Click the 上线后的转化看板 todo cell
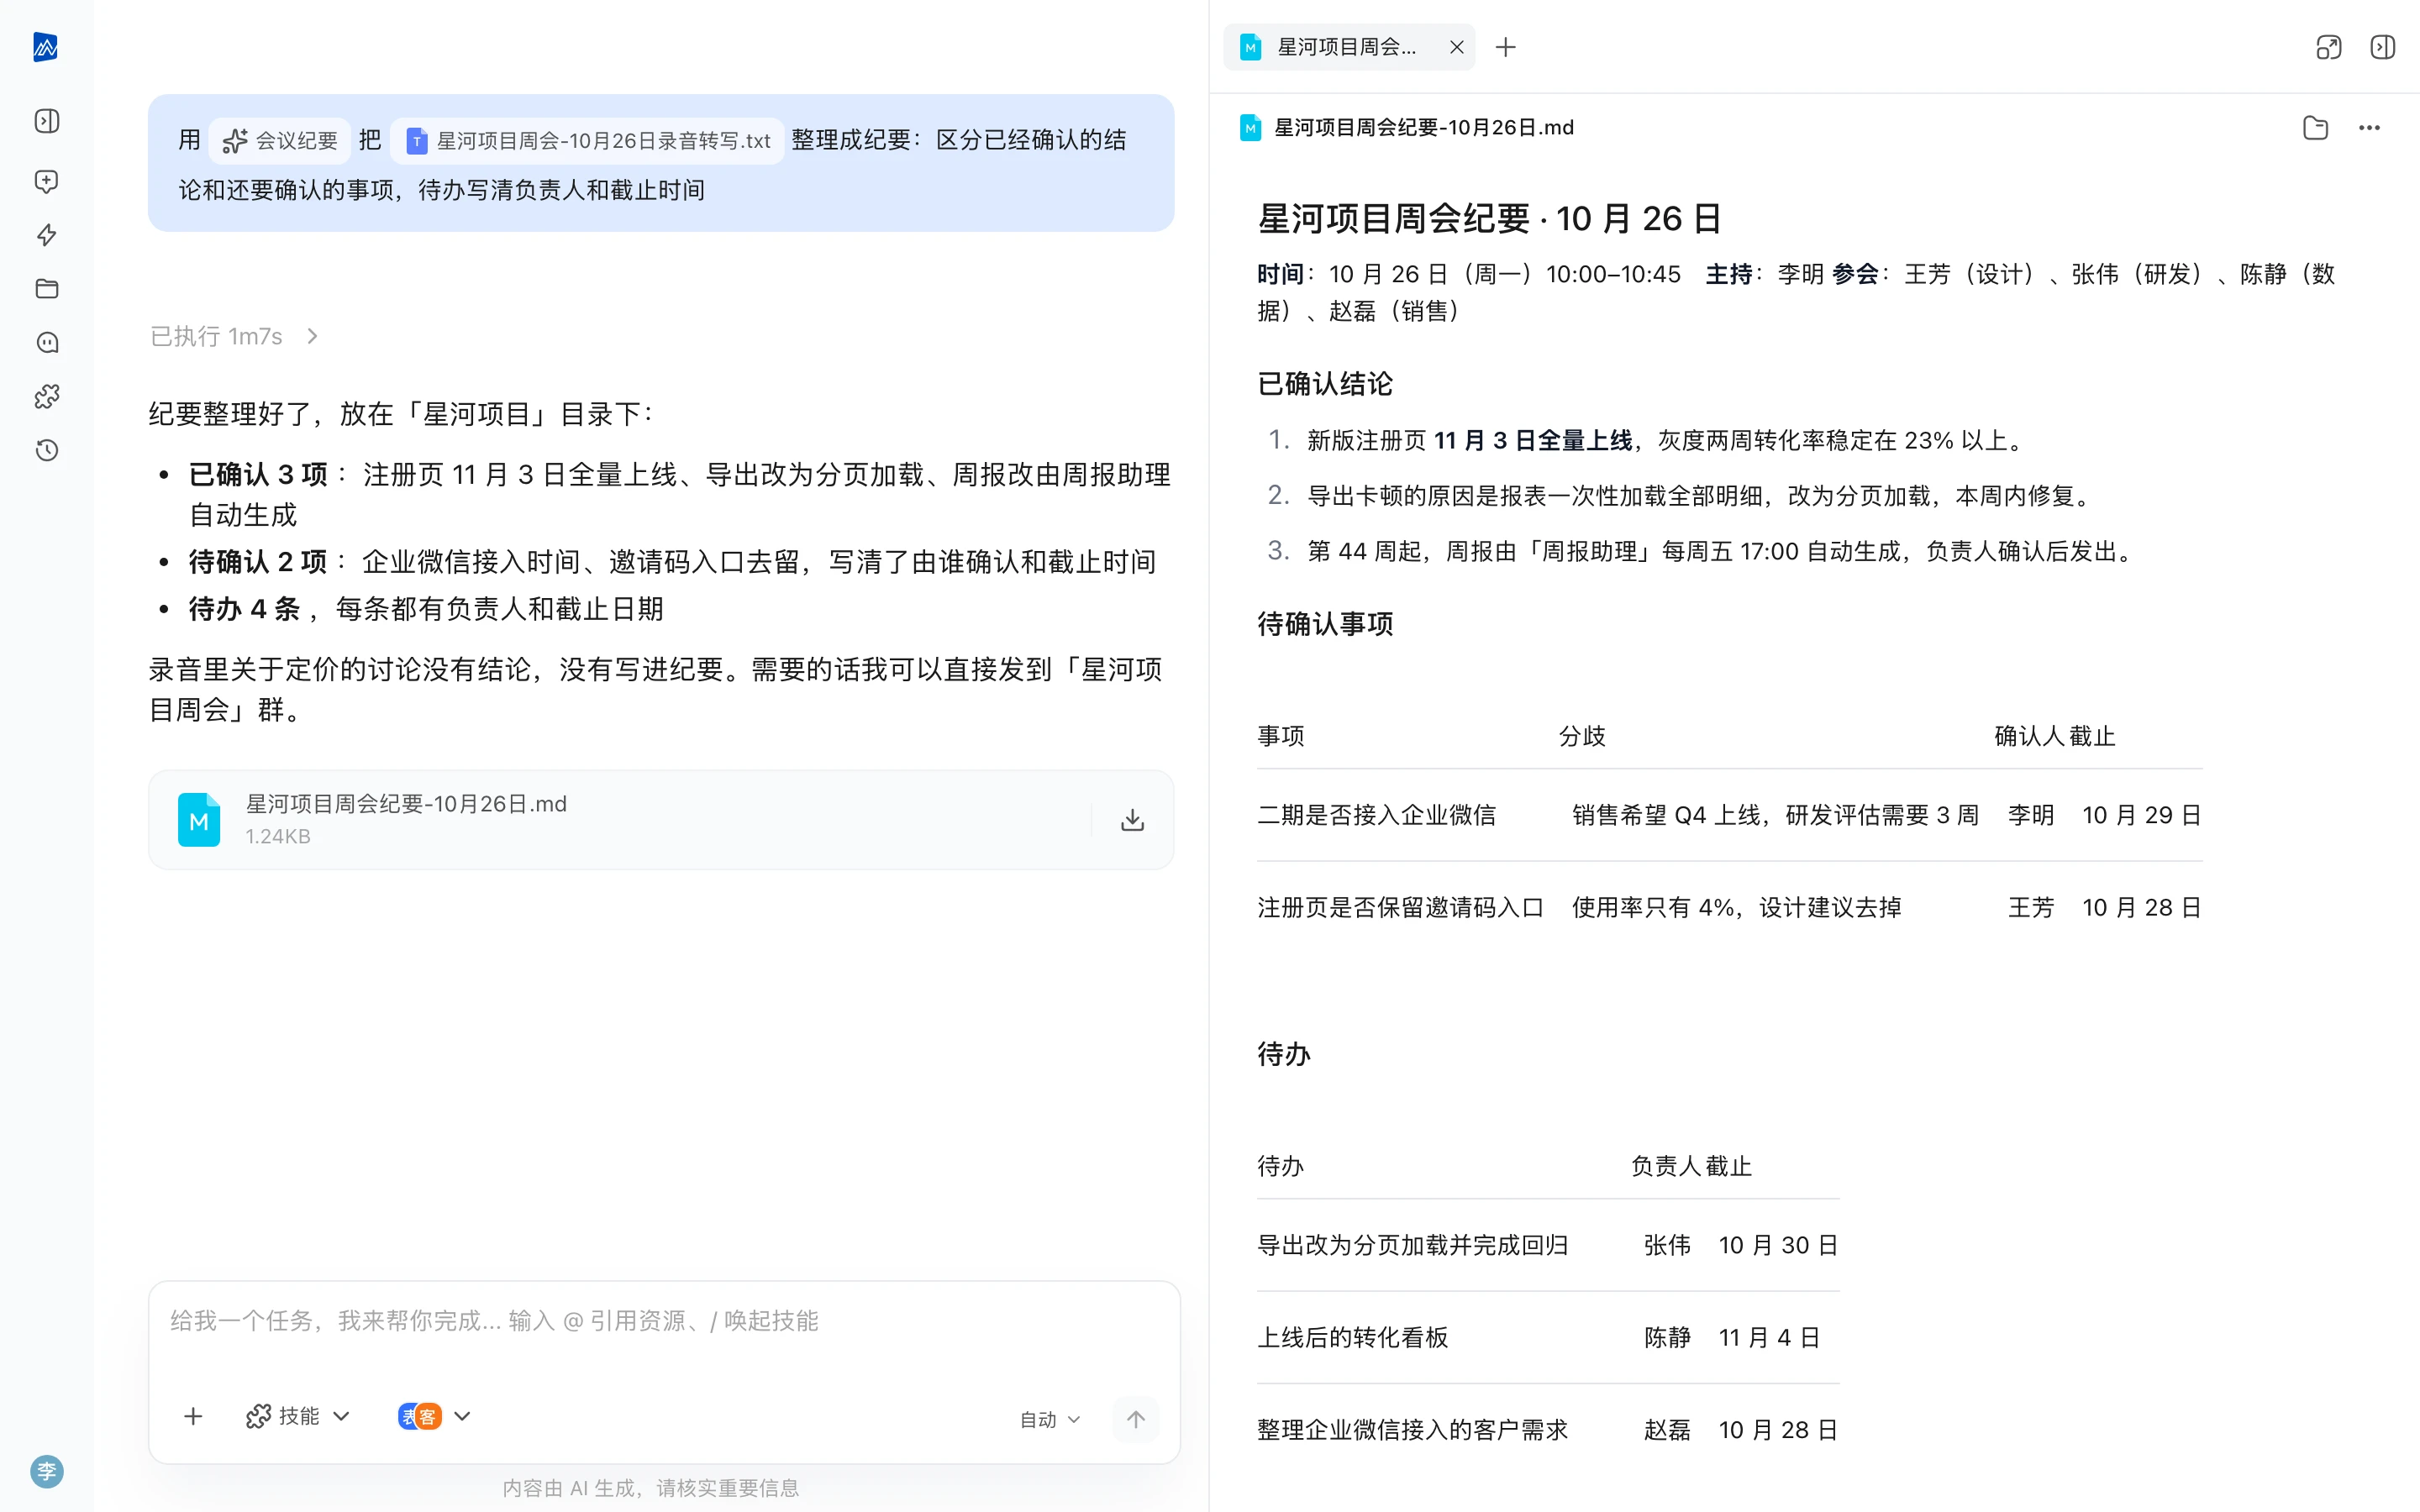This screenshot has width=2420, height=1512. click(x=1352, y=1337)
